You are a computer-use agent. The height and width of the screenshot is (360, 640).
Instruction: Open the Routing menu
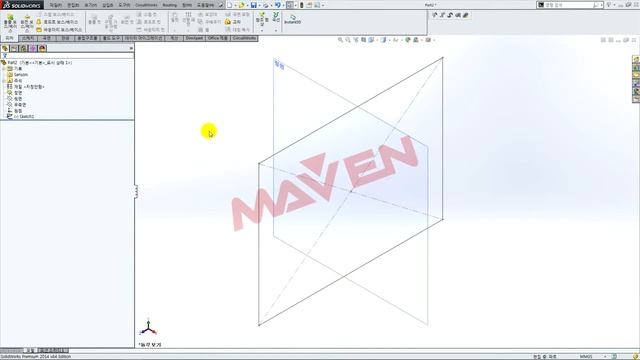[x=170, y=5]
